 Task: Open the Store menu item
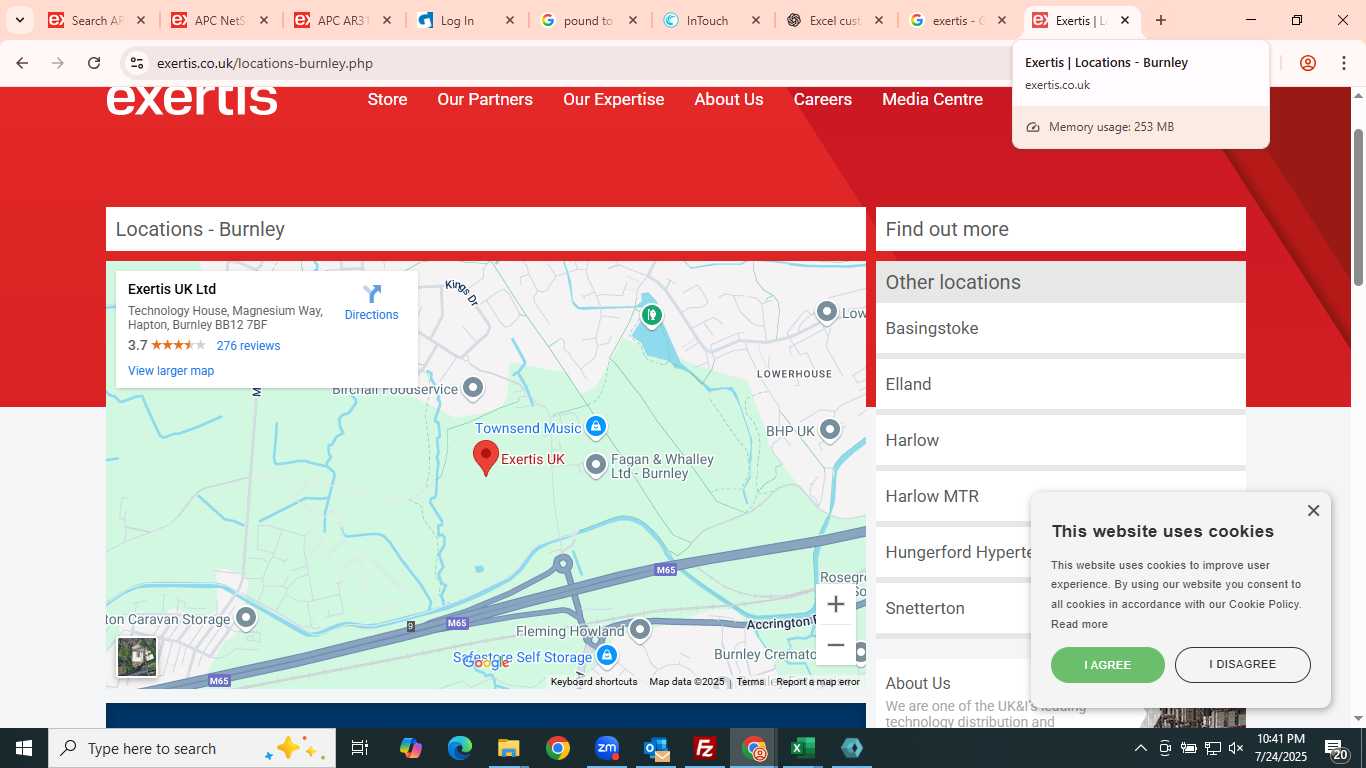tap(387, 99)
